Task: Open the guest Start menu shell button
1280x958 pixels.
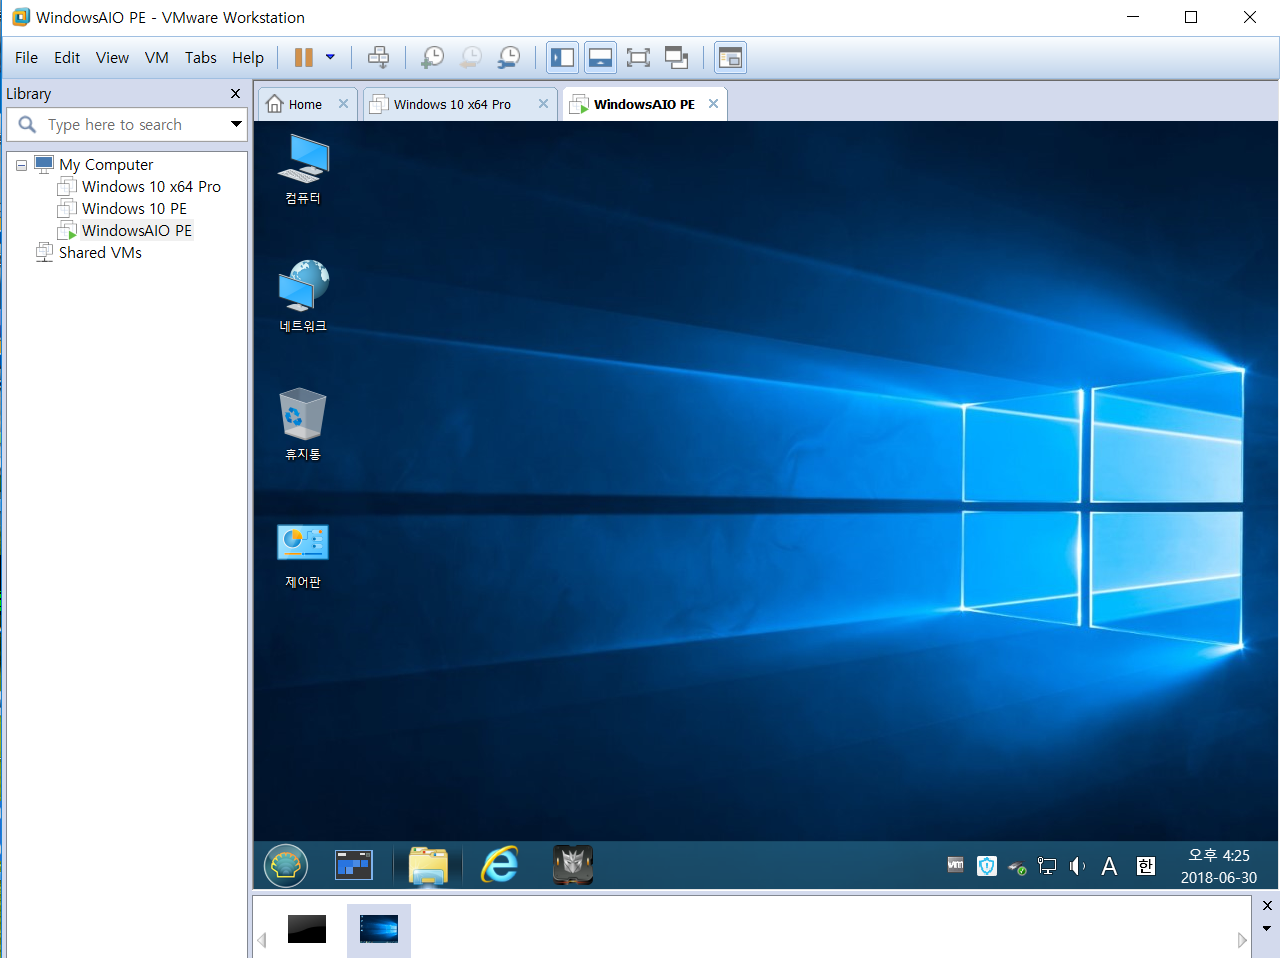Action: pos(286,865)
